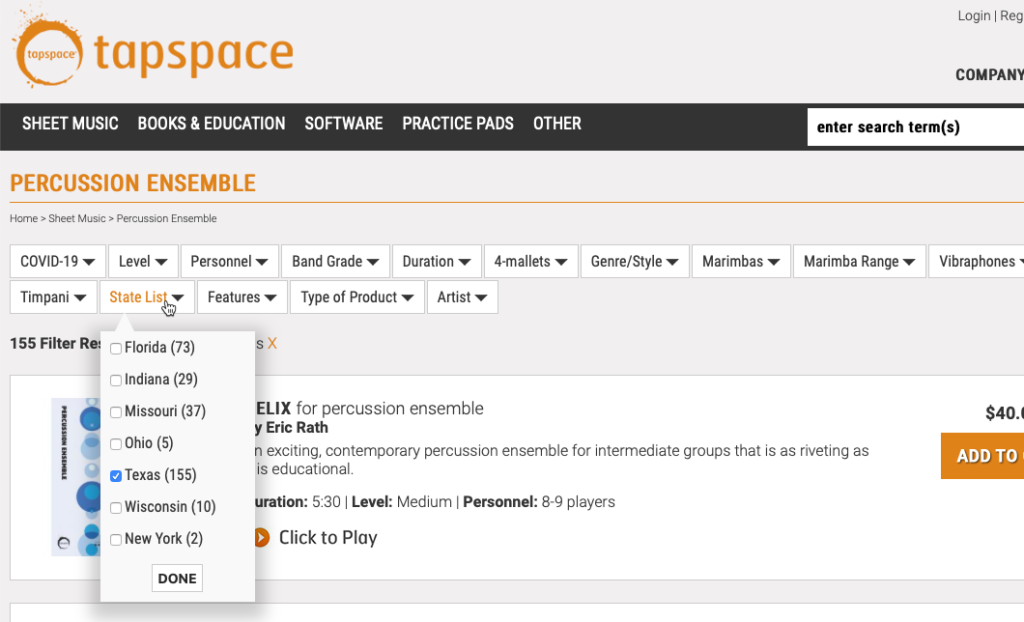Viewport: 1024px width, 622px height.
Task: Open Books & Education menu
Action: tap(212, 123)
